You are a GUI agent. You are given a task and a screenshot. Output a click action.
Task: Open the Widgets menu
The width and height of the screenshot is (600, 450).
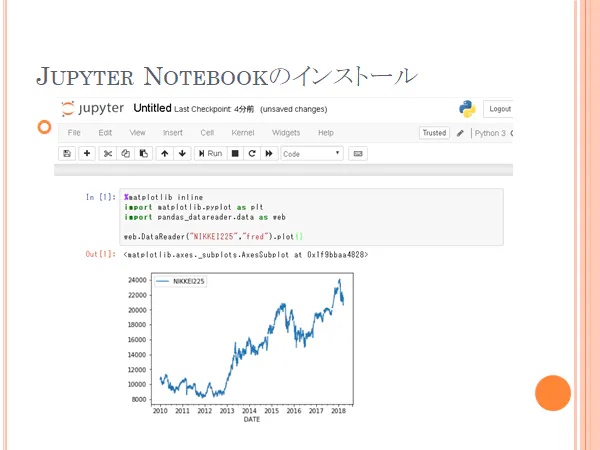(x=286, y=133)
